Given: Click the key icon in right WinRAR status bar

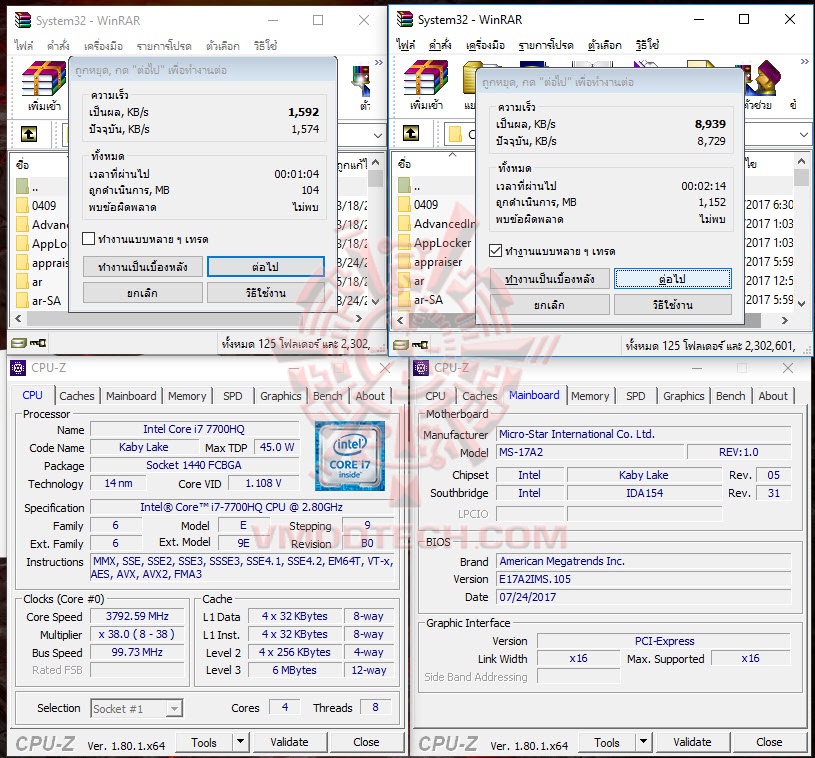Looking at the screenshot, I should [x=420, y=345].
